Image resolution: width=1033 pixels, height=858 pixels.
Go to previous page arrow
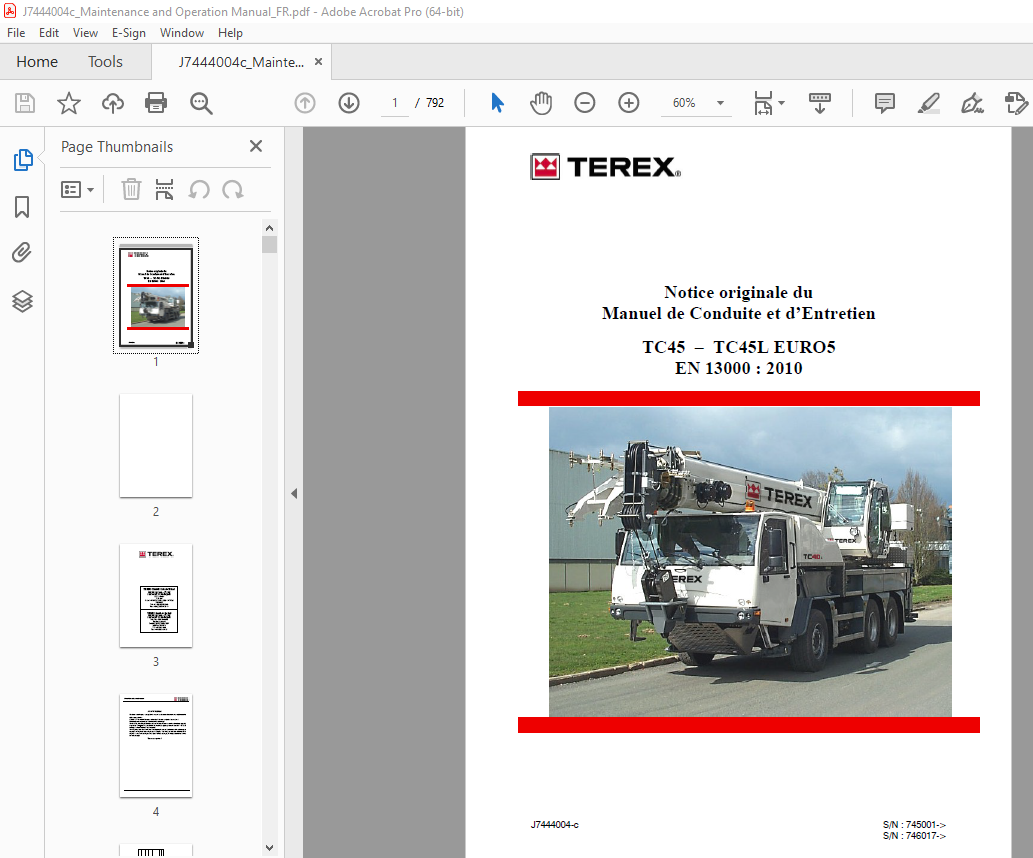click(x=305, y=103)
